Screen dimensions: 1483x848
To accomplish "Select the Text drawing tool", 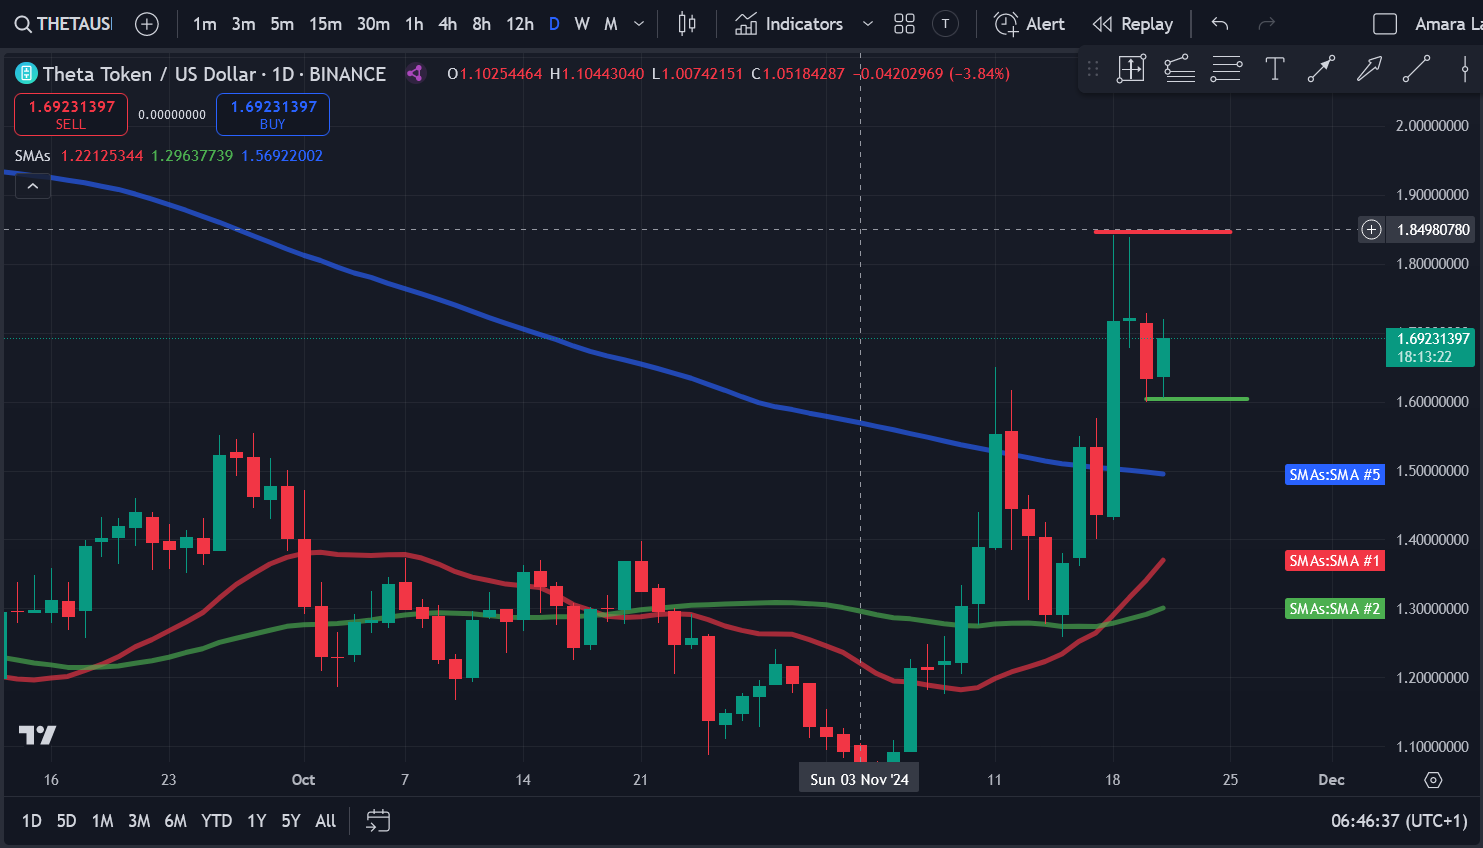I will [x=1275, y=69].
